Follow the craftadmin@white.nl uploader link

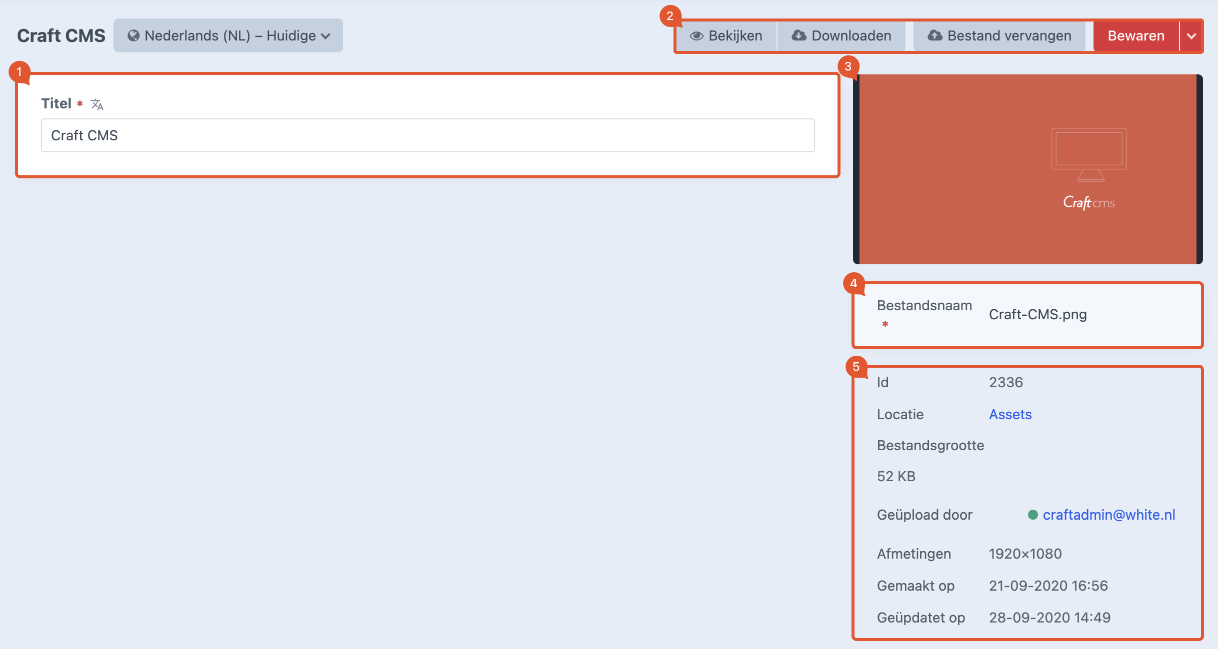[x=1108, y=515]
